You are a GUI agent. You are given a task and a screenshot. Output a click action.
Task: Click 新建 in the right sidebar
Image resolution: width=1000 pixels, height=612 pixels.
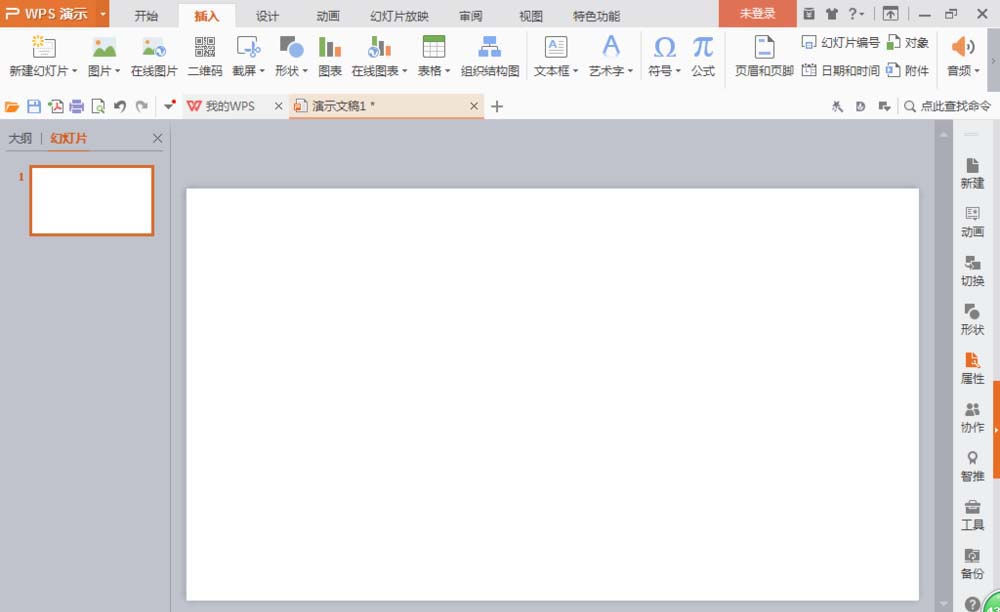point(972,173)
